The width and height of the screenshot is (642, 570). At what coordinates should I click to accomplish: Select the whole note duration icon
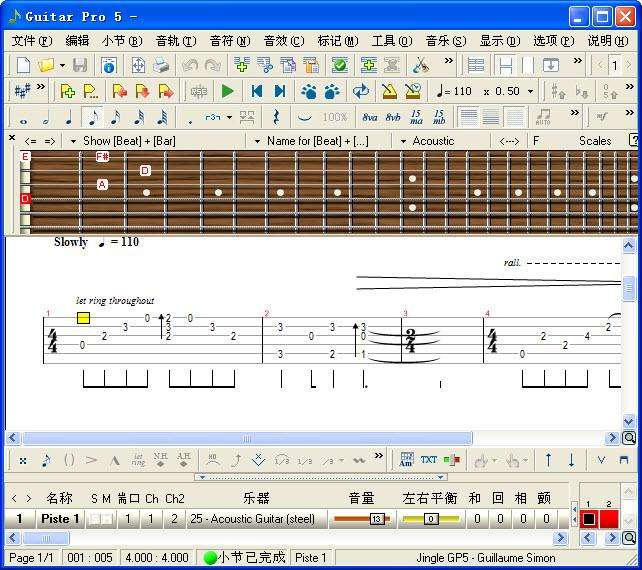[x=23, y=117]
